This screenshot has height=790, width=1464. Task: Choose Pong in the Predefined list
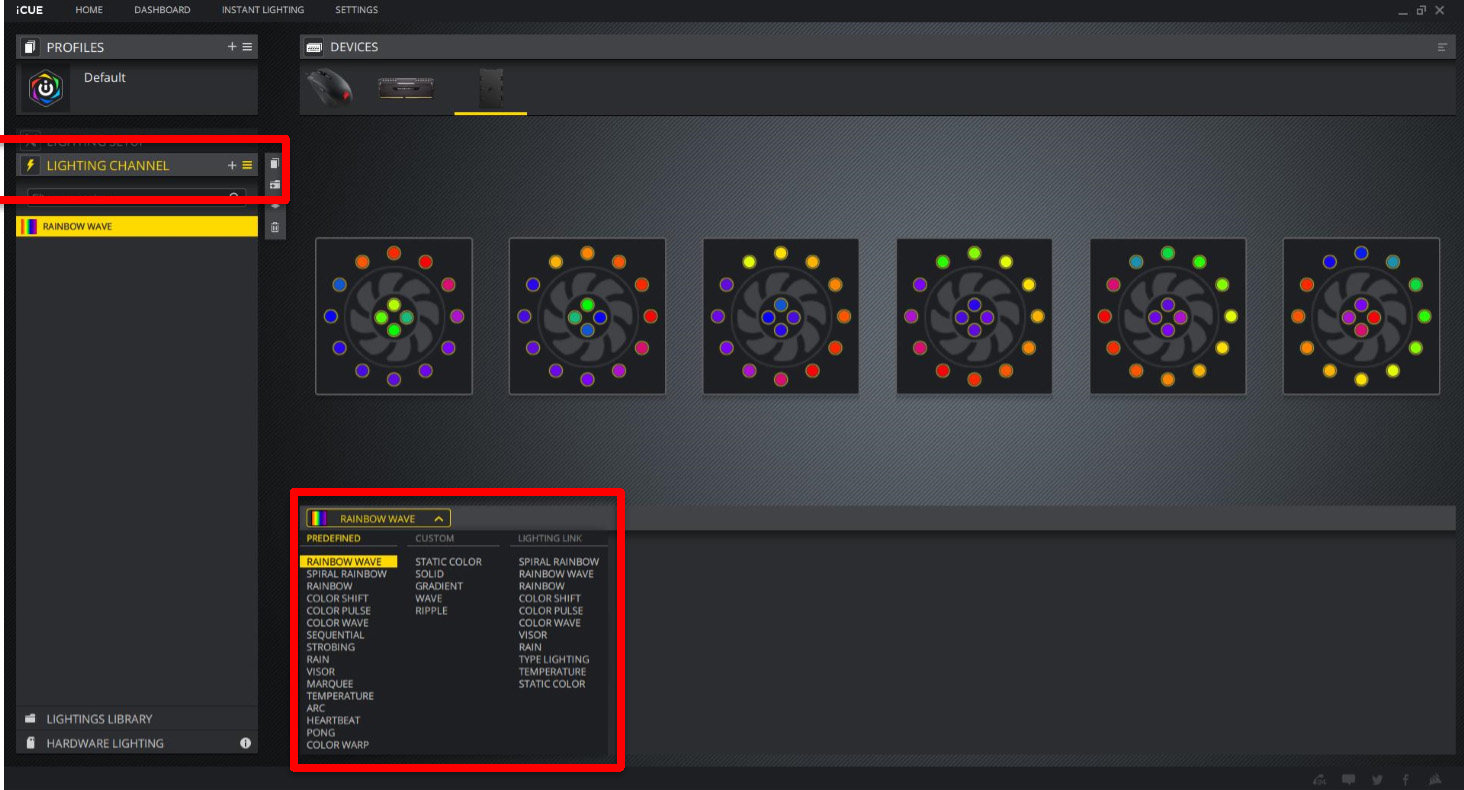[320, 733]
